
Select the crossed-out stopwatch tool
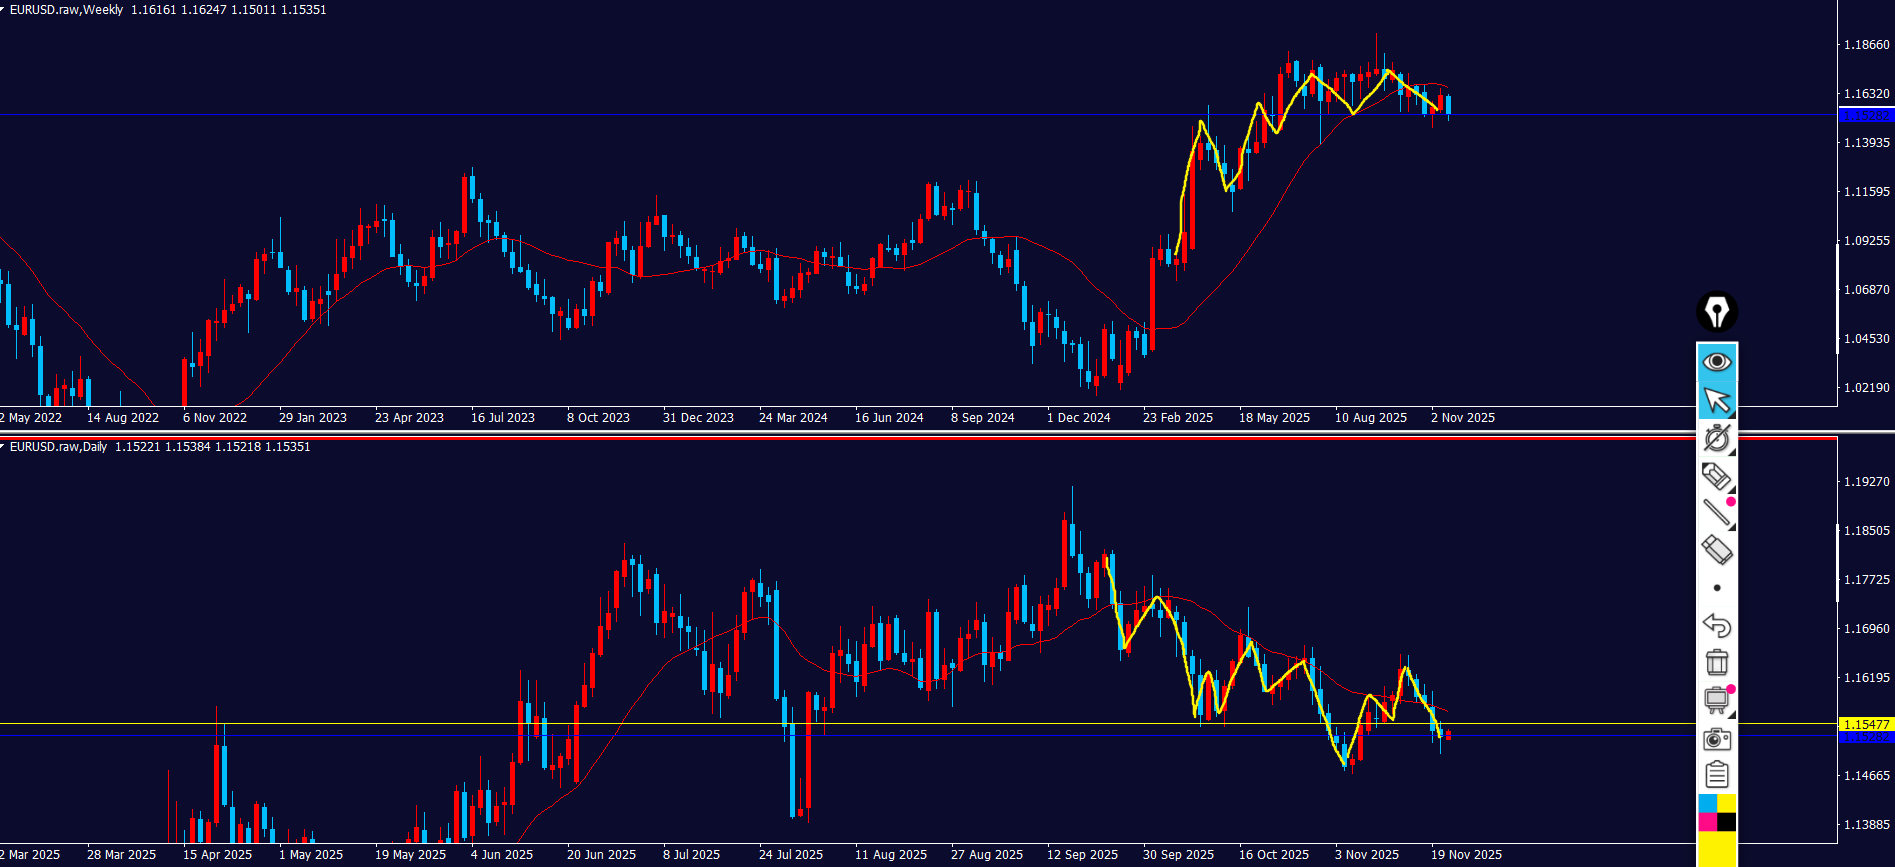coord(1717,438)
